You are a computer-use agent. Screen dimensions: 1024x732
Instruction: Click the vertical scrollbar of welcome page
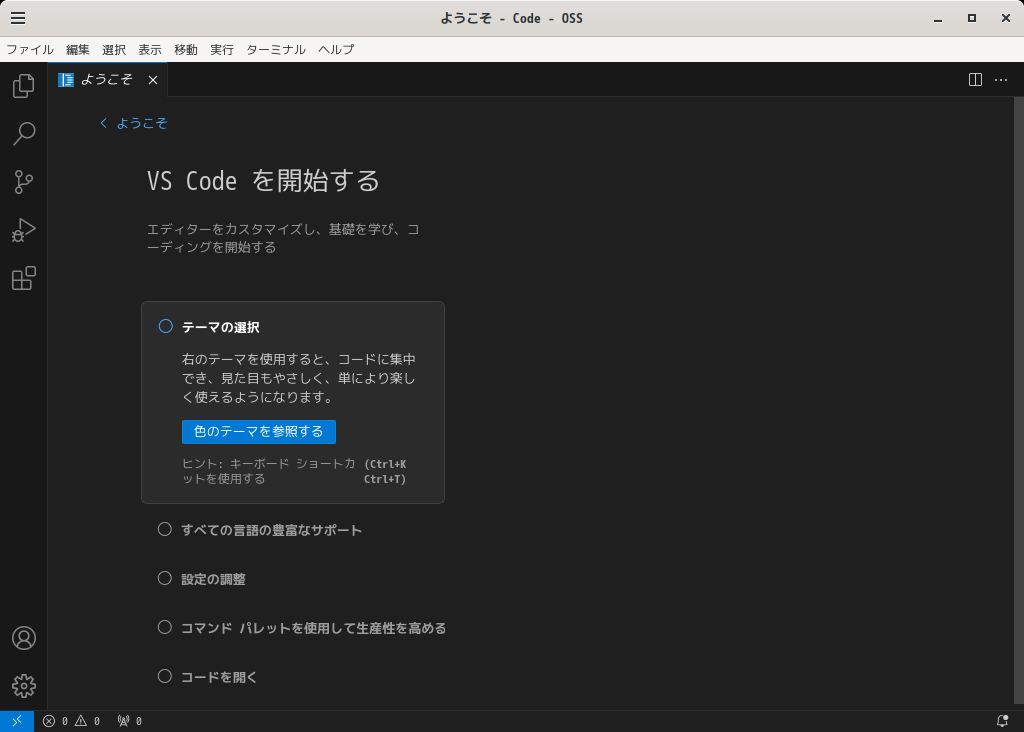1018,400
